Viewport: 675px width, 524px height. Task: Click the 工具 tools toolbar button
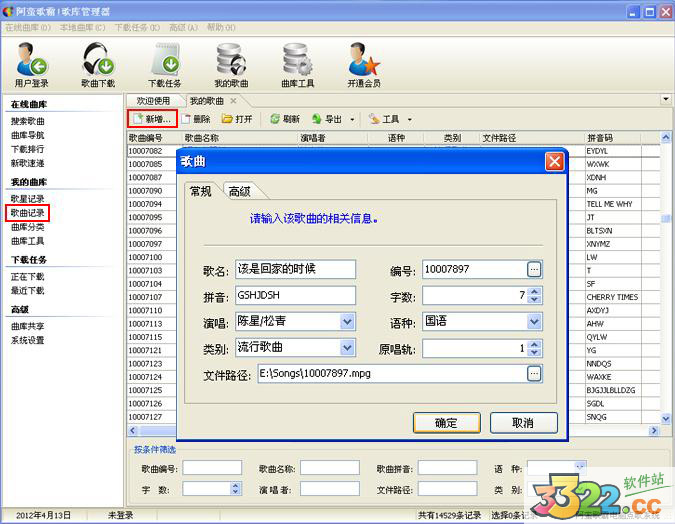(x=384, y=119)
